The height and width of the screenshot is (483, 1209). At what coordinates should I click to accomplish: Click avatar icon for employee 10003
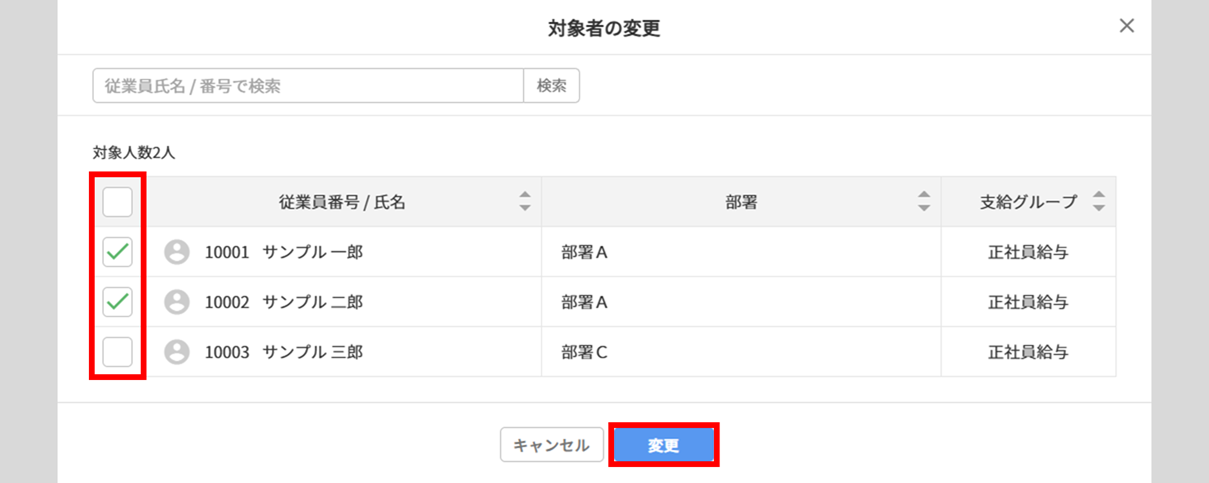click(x=177, y=351)
